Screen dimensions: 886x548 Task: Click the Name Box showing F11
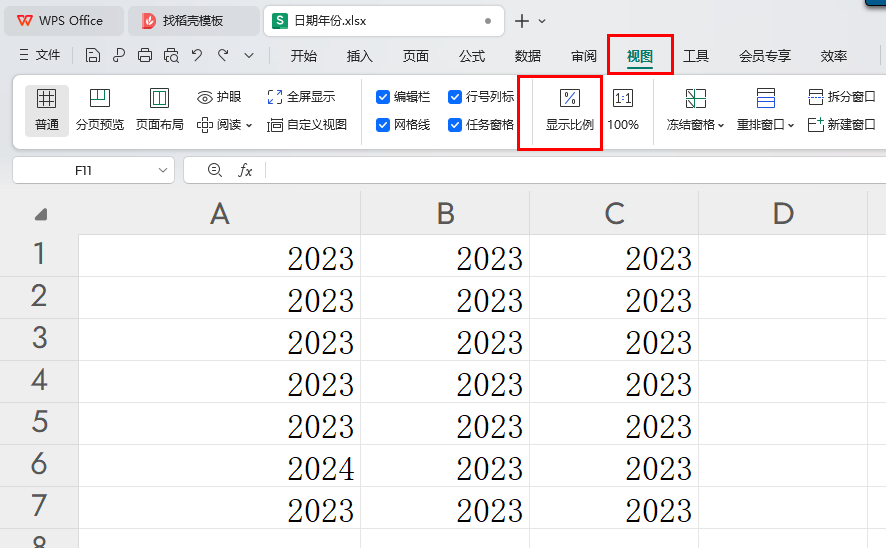tap(84, 170)
